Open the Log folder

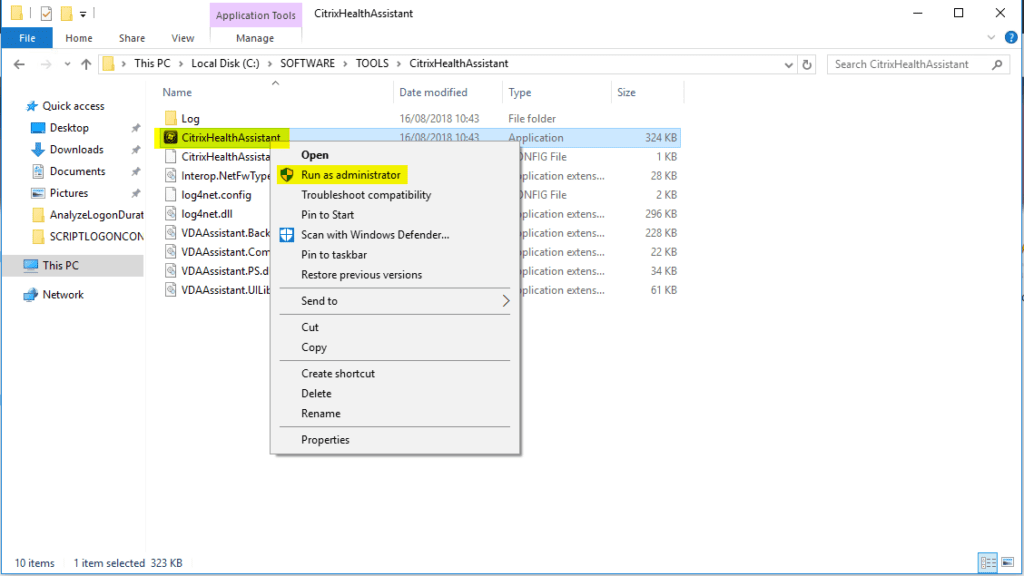coord(191,118)
